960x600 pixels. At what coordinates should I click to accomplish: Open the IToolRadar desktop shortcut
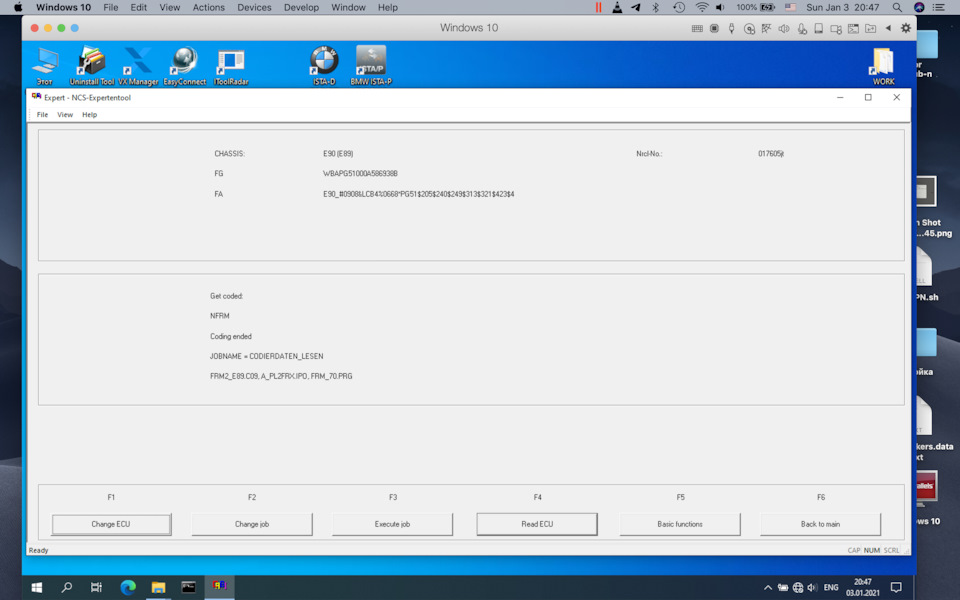tap(231, 65)
